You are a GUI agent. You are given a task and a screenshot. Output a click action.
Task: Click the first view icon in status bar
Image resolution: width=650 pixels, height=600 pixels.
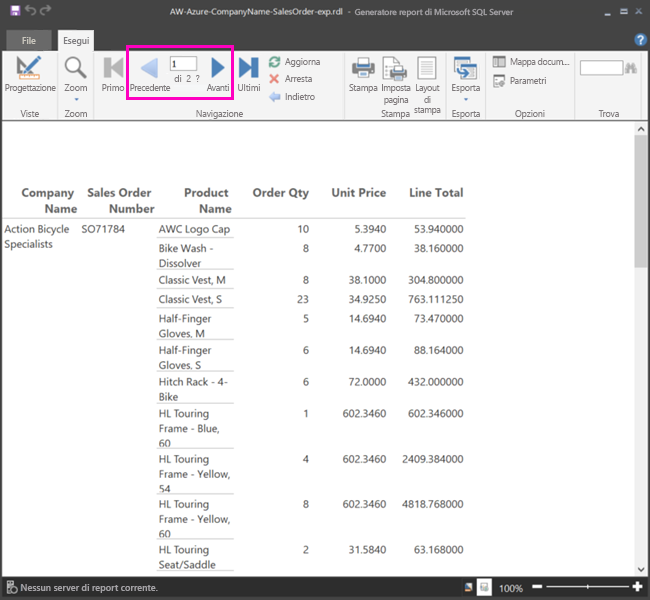coord(468,587)
